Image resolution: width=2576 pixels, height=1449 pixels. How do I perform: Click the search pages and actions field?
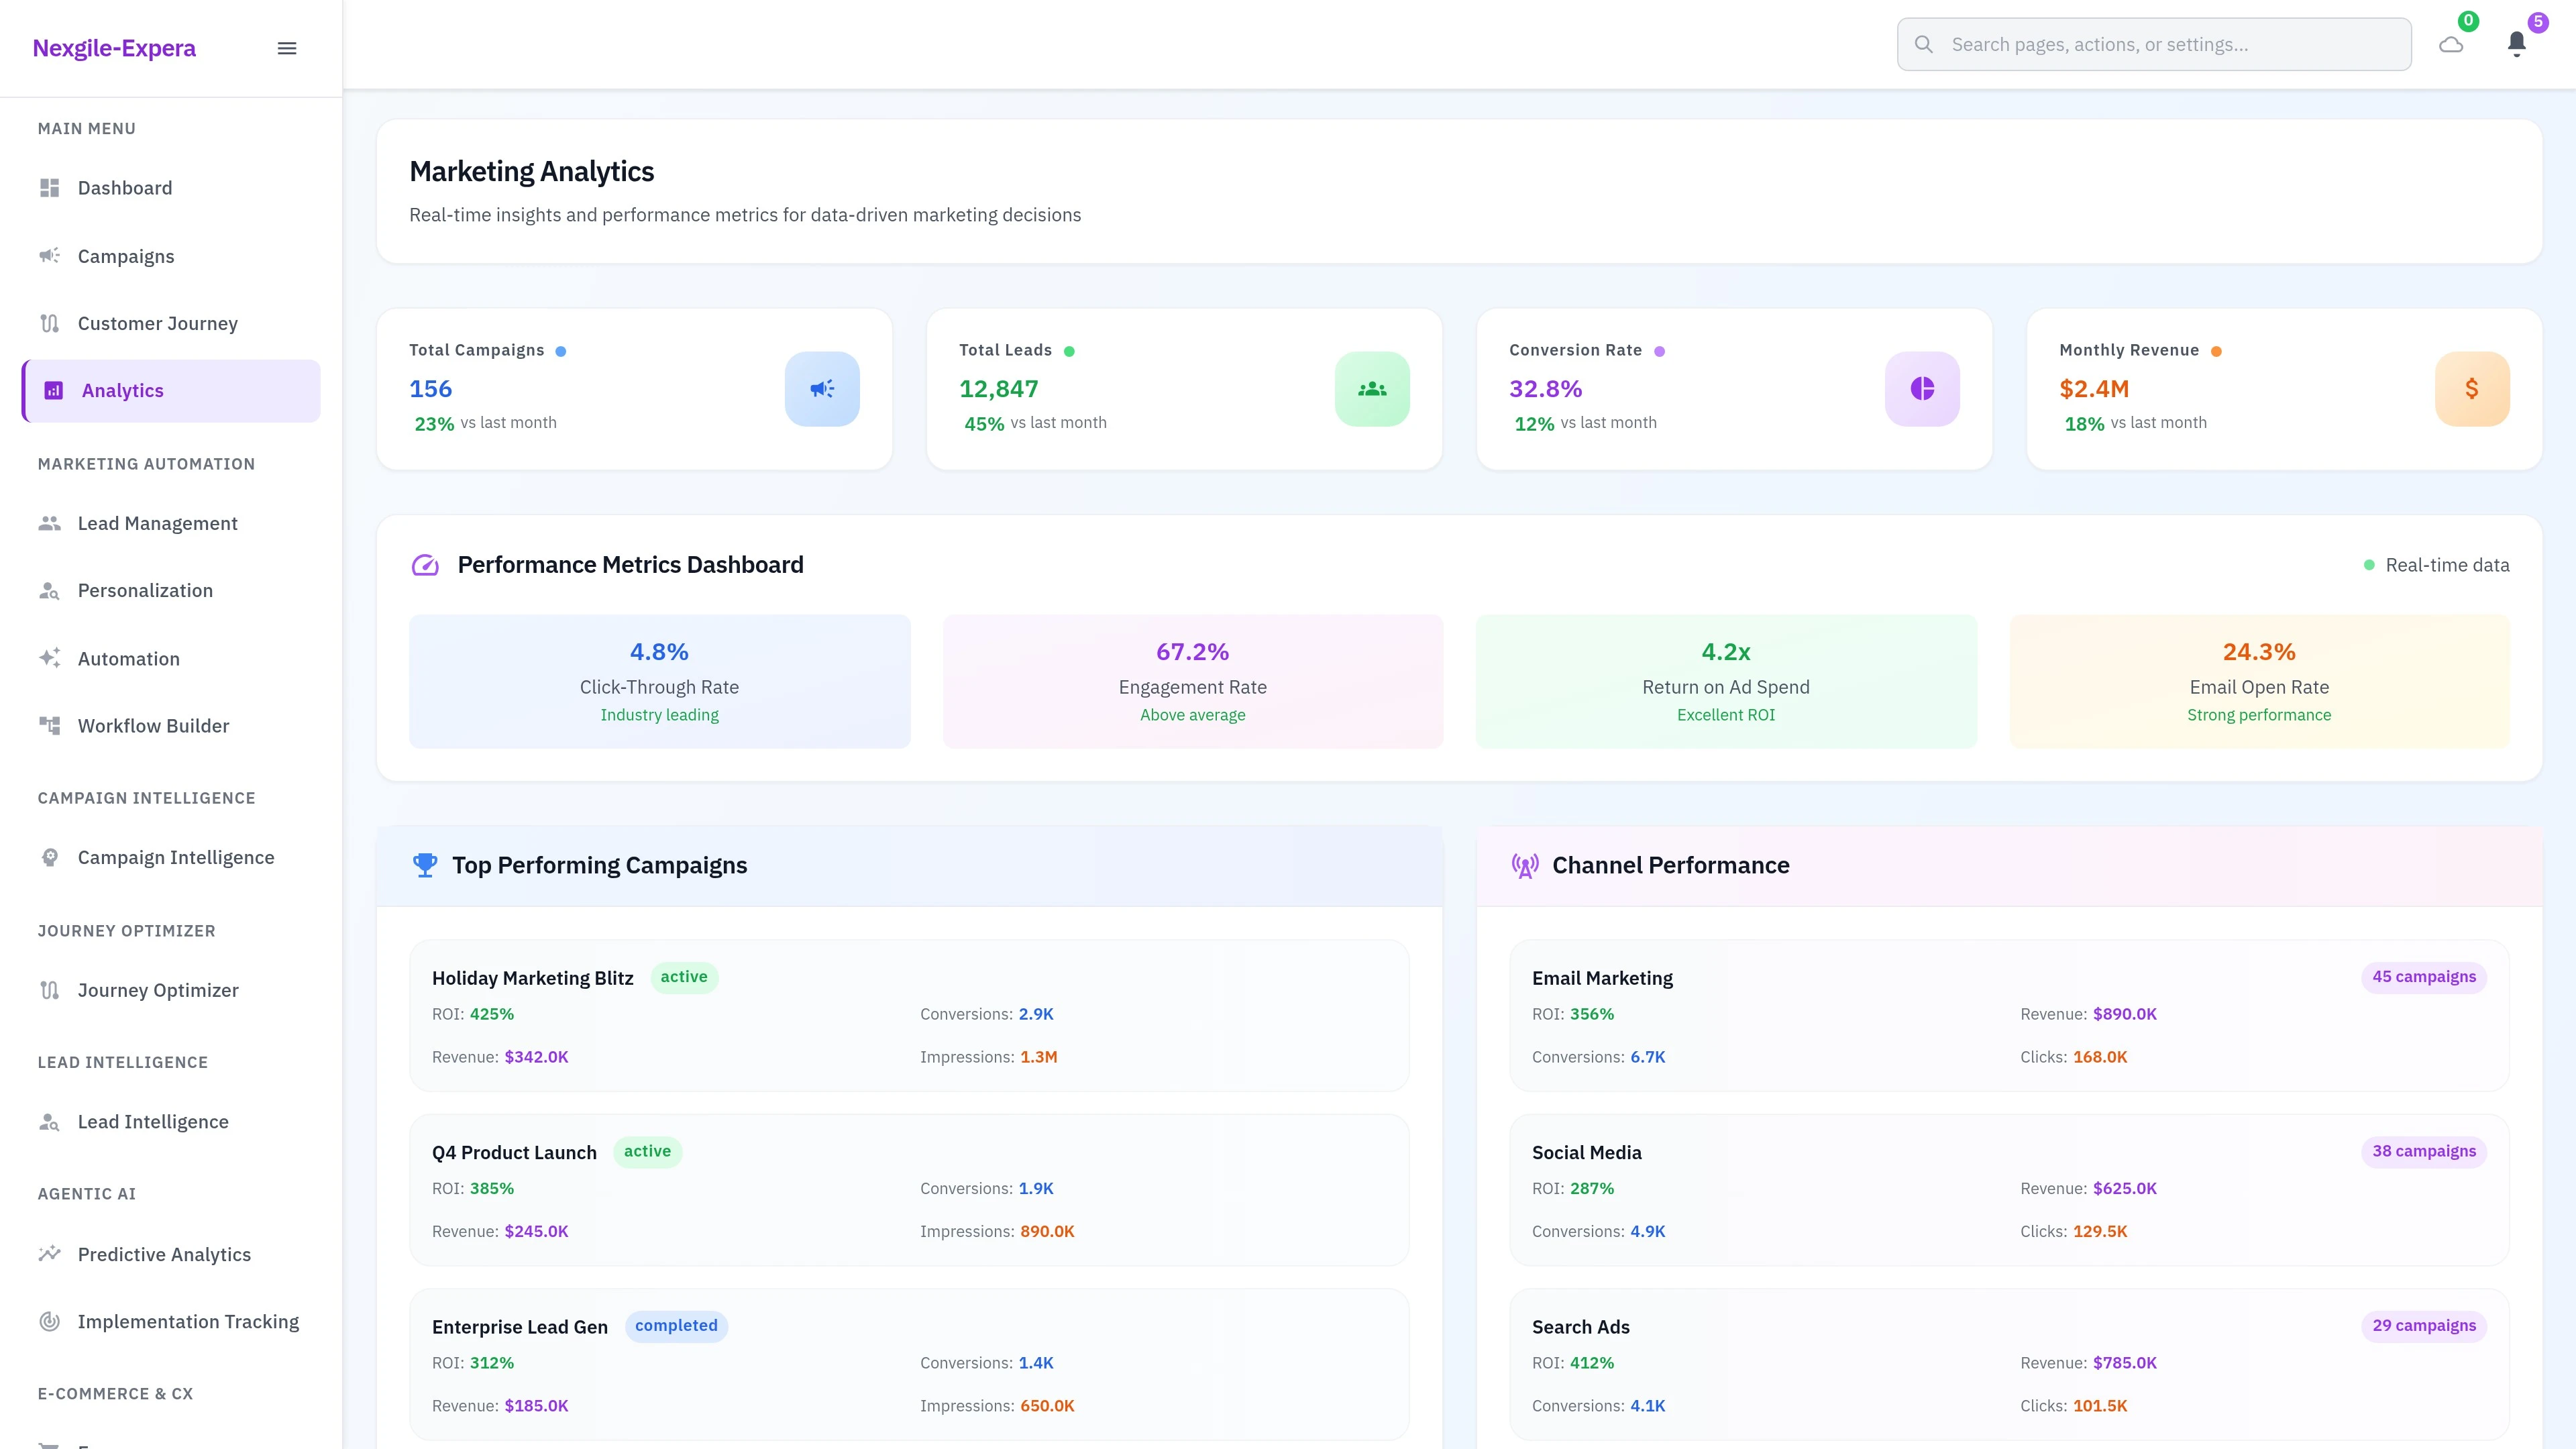pyautogui.click(x=2153, y=43)
